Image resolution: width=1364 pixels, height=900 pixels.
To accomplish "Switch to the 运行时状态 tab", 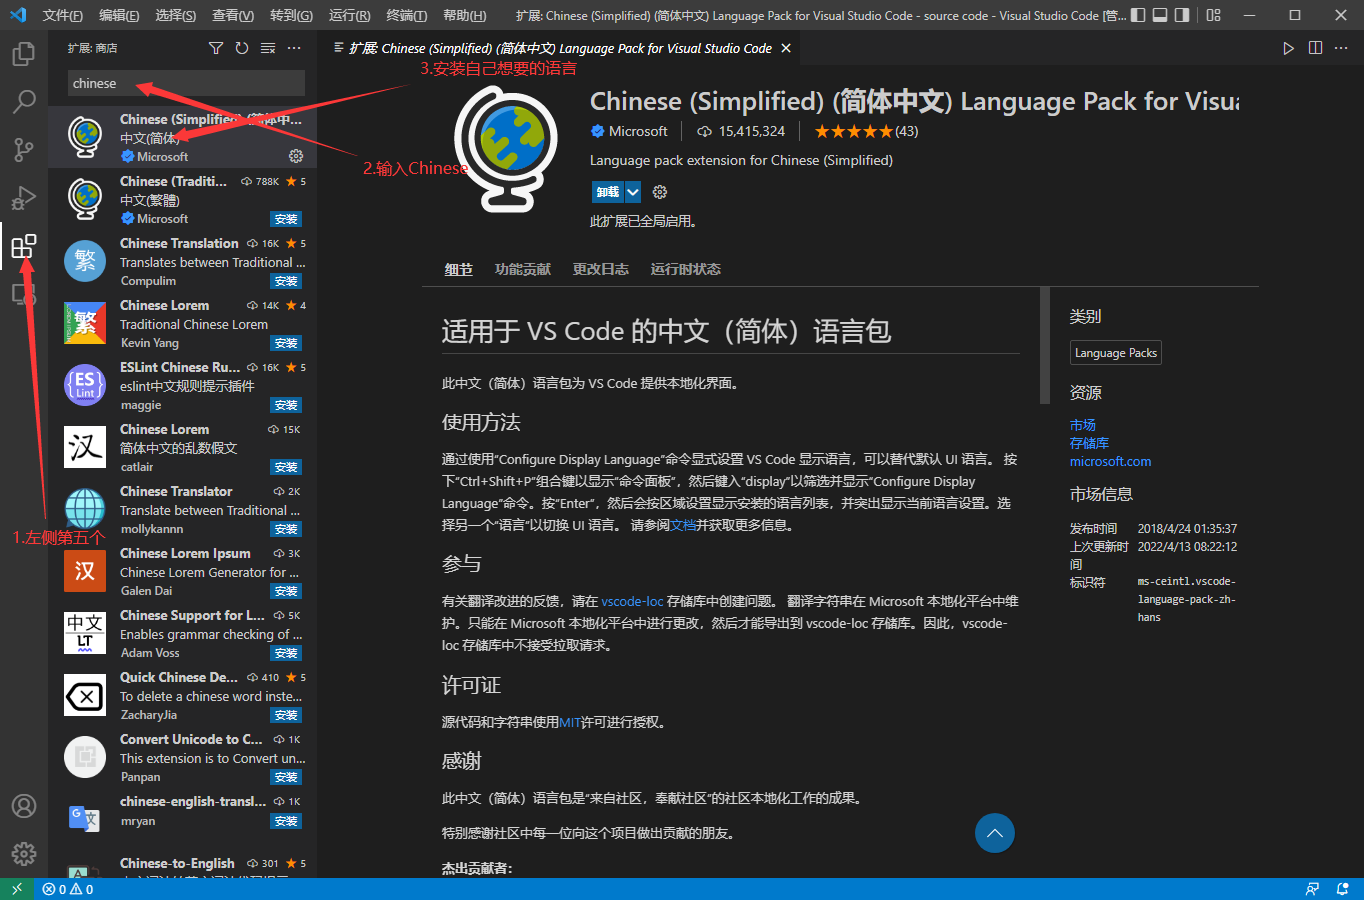I will coord(685,270).
